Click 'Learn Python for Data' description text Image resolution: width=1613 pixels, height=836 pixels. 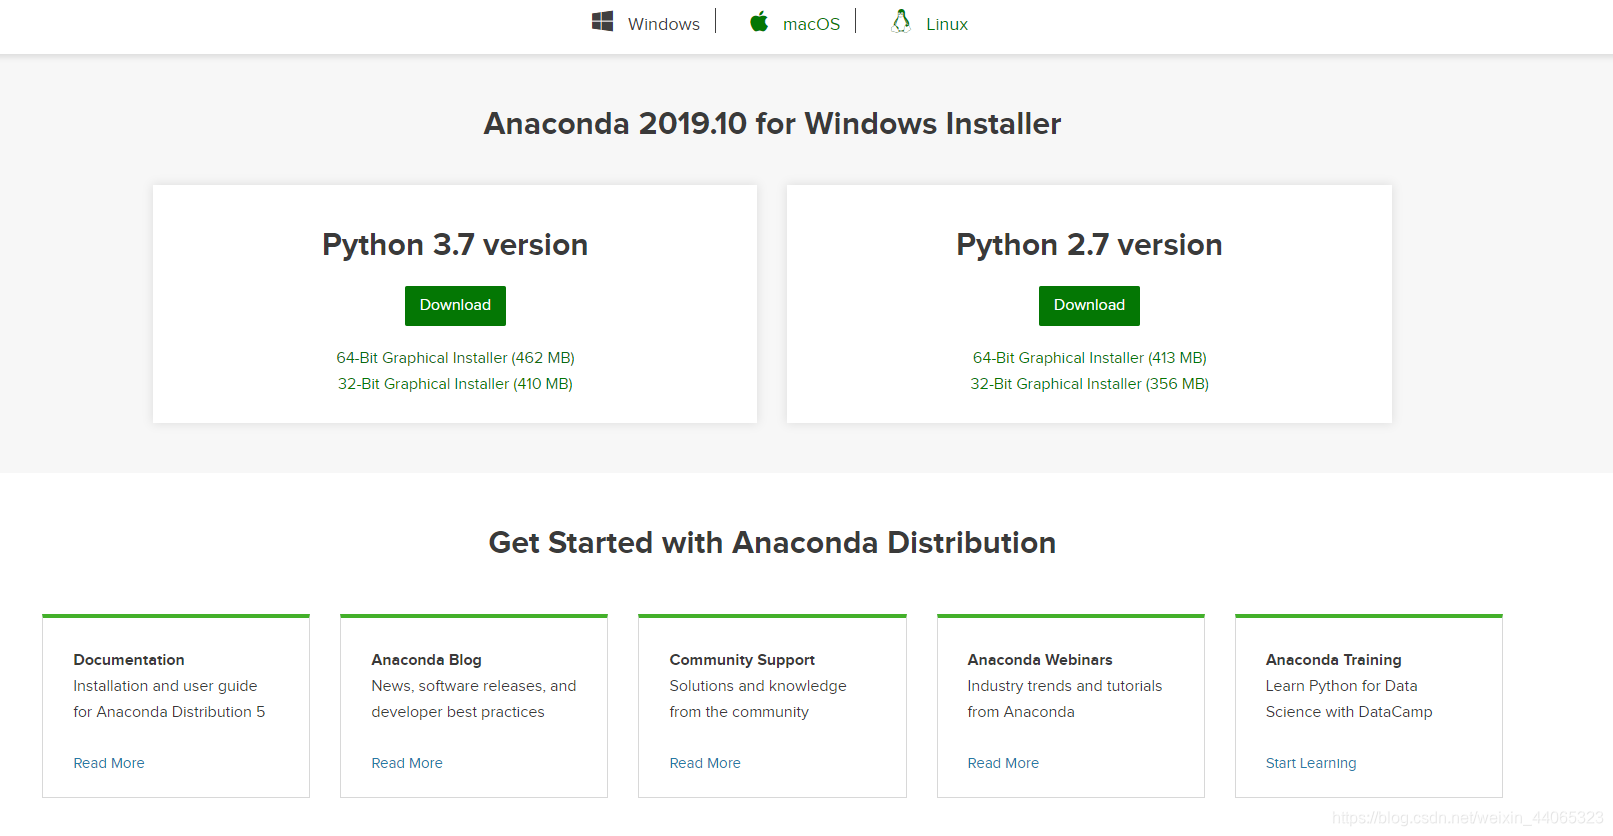coord(1341,686)
